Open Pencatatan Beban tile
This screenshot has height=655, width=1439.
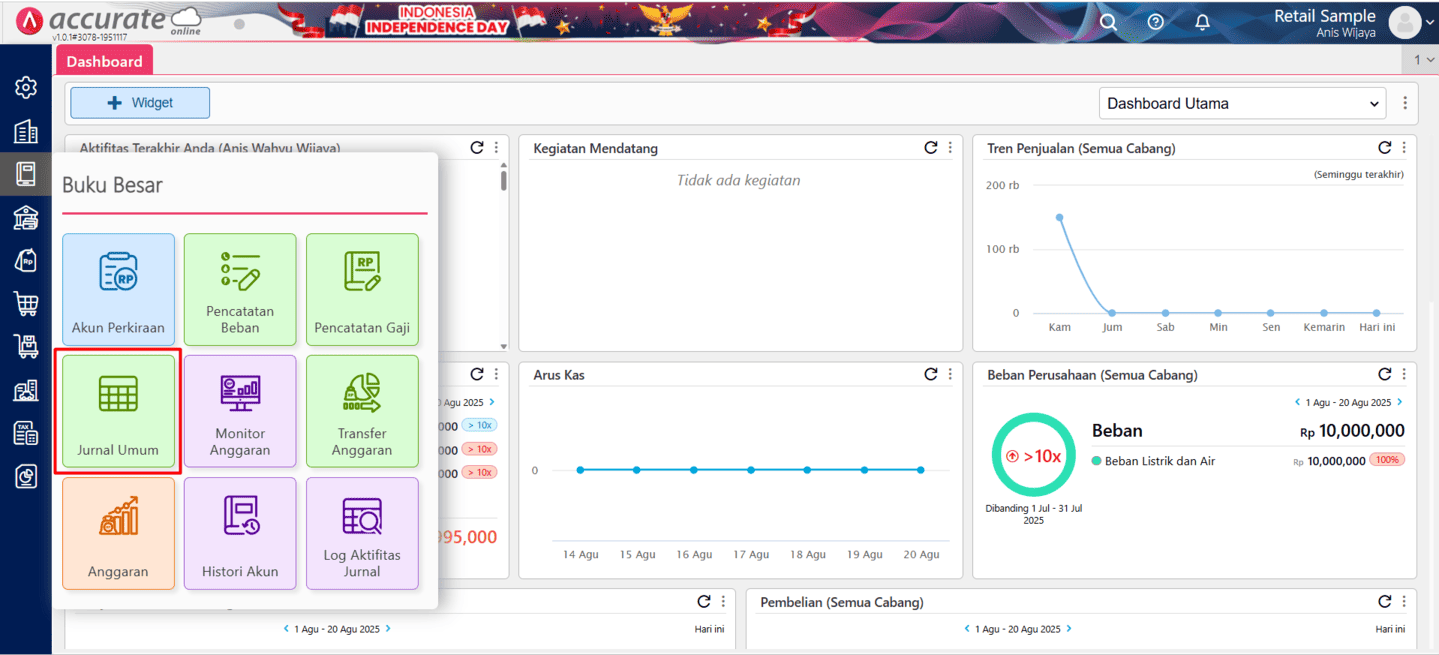tap(240, 290)
